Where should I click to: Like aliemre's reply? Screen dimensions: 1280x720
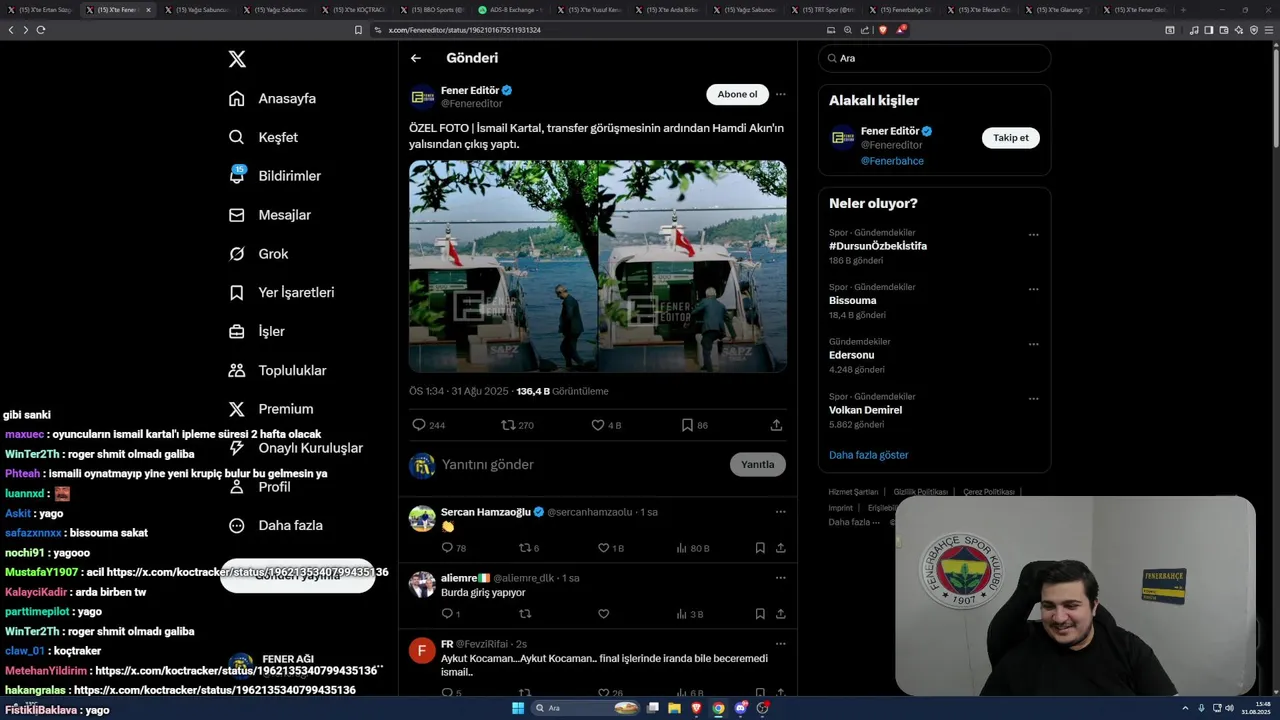pyautogui.click(x=603, y=614)
